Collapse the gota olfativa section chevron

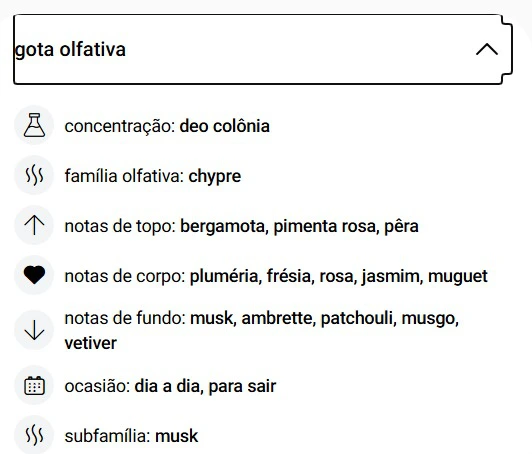coord(487,50)
